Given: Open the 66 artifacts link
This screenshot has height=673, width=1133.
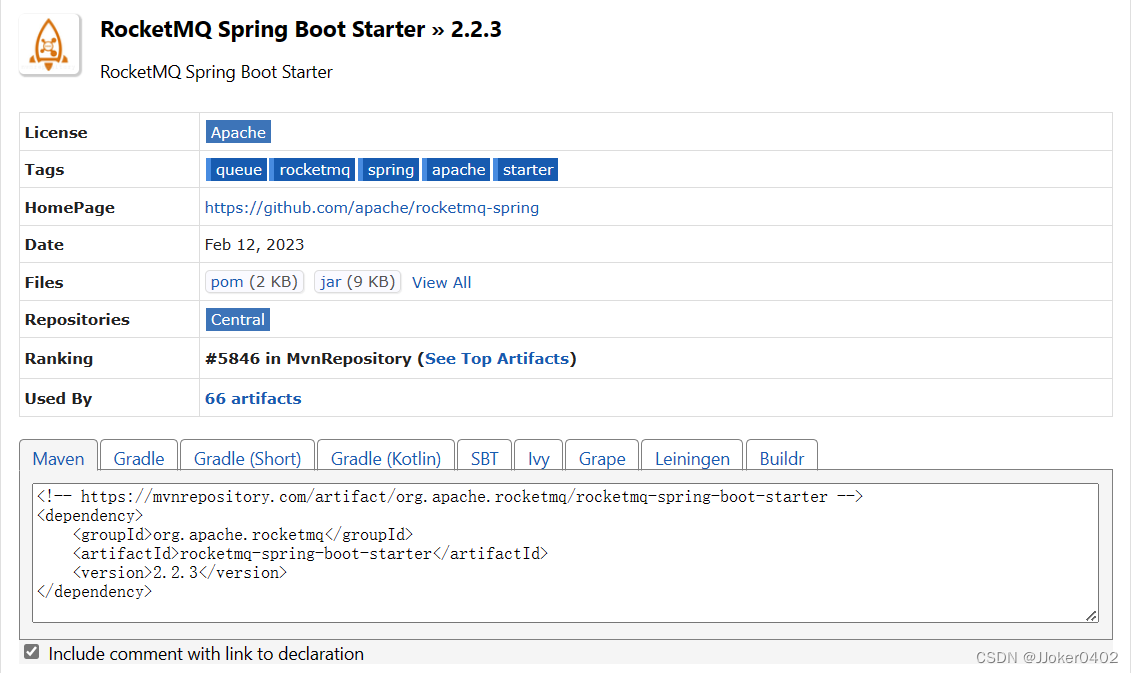Looking at the screenshot, I should pyautogui.click(x=253, y=398).
